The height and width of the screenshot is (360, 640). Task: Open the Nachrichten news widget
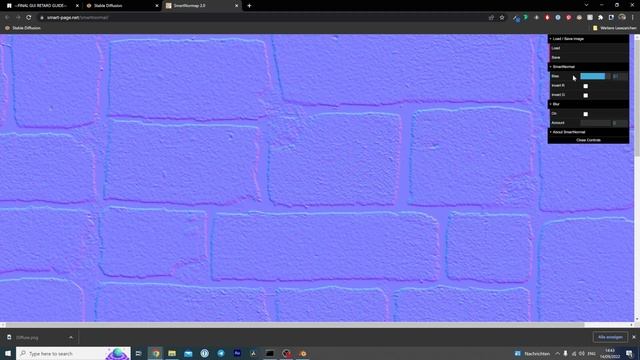tap(533, 353)
